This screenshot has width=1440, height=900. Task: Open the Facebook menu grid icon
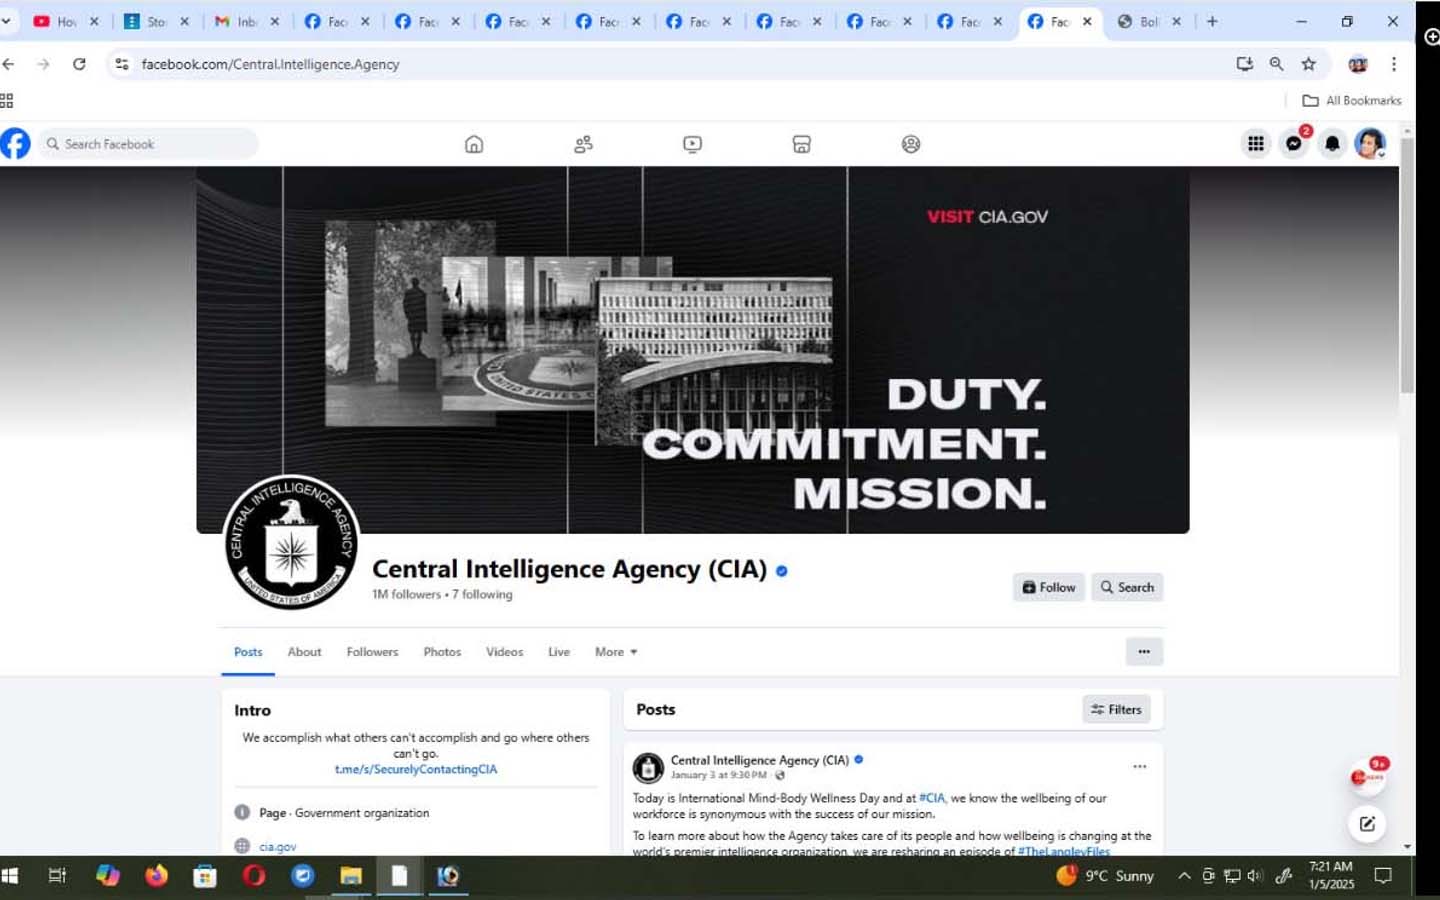tap(1255, 144)
